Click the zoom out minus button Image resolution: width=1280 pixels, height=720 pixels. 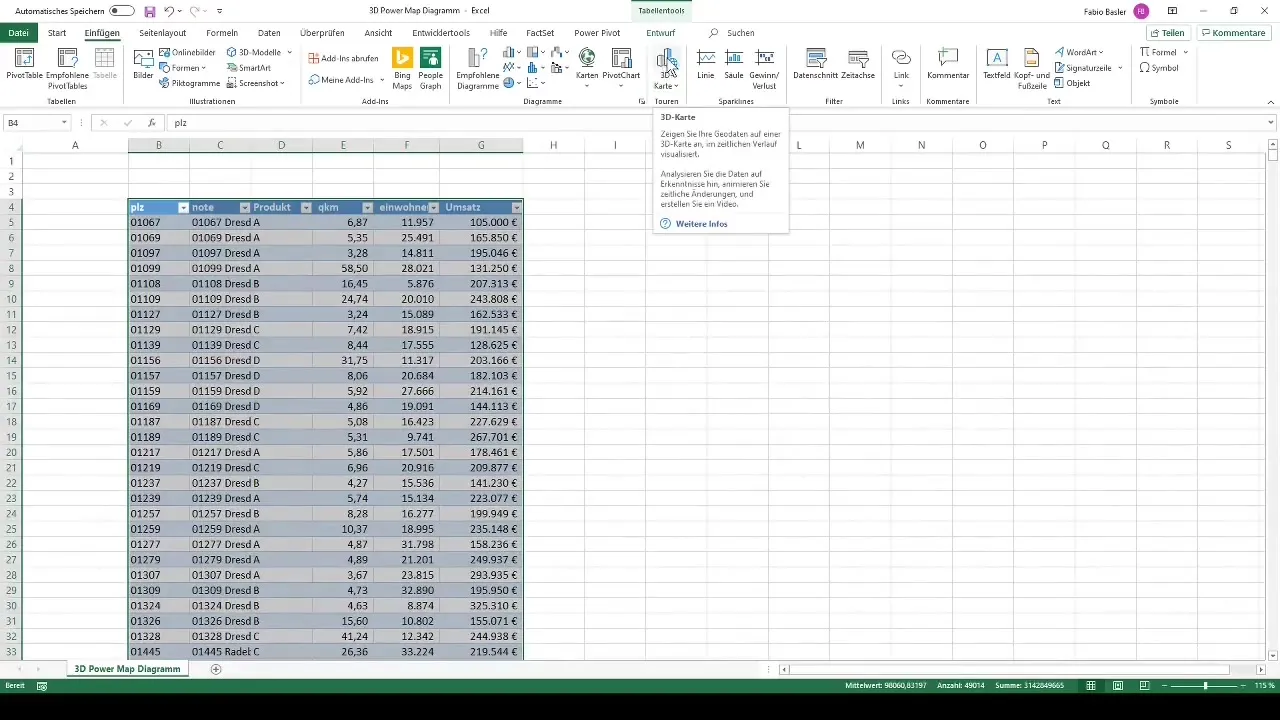tap(1164, 686)
